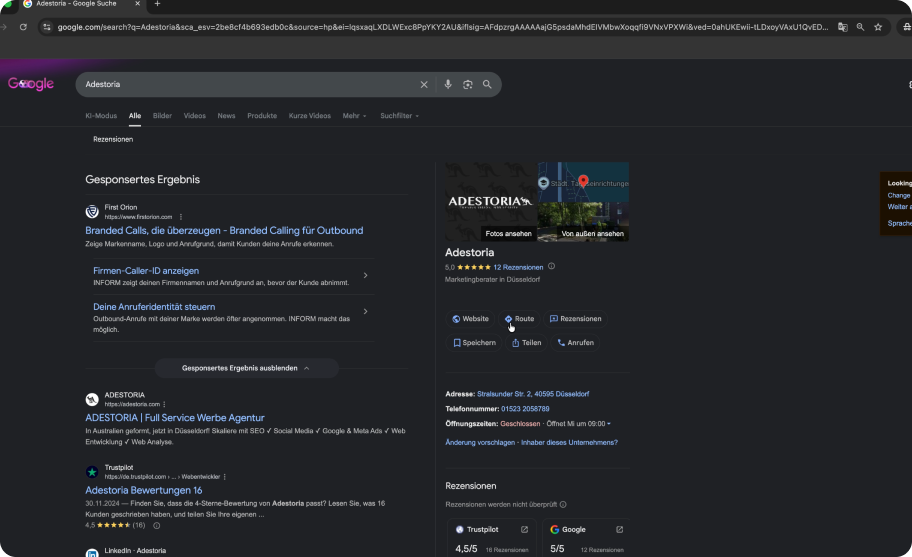Click the Änderung vorschlagen link
This screenshot has height=557, width=912.
(x=480, y=443)
